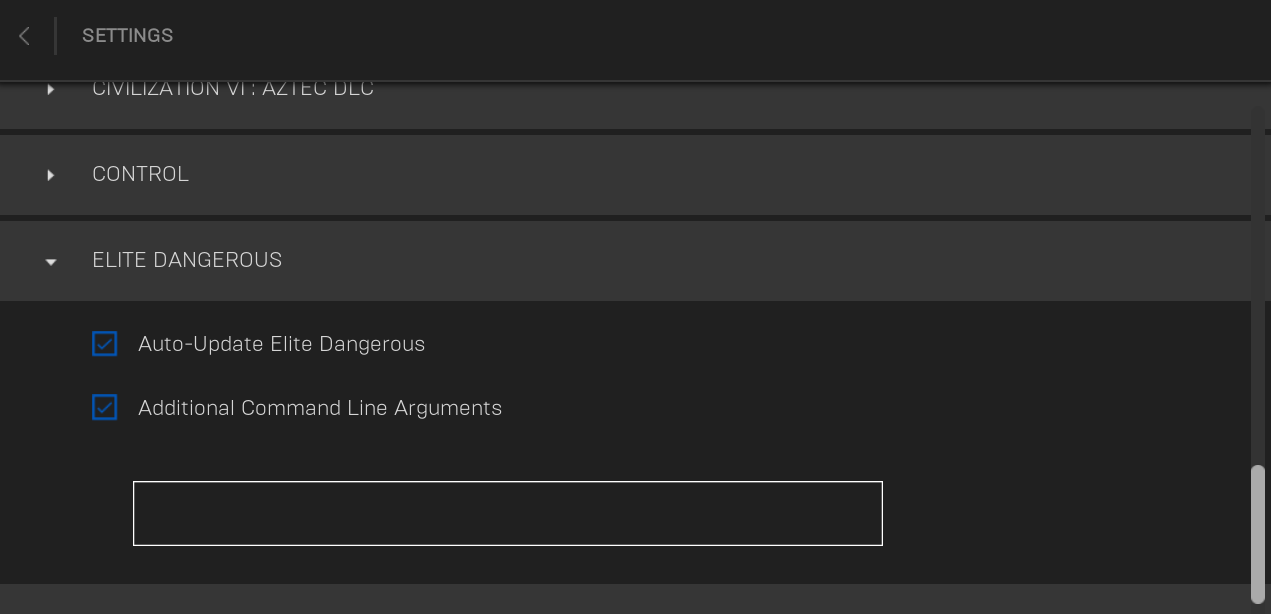
Task: Expand the Civilization VI Aztec DLC triangle
Action: click(x=50, y=89)
